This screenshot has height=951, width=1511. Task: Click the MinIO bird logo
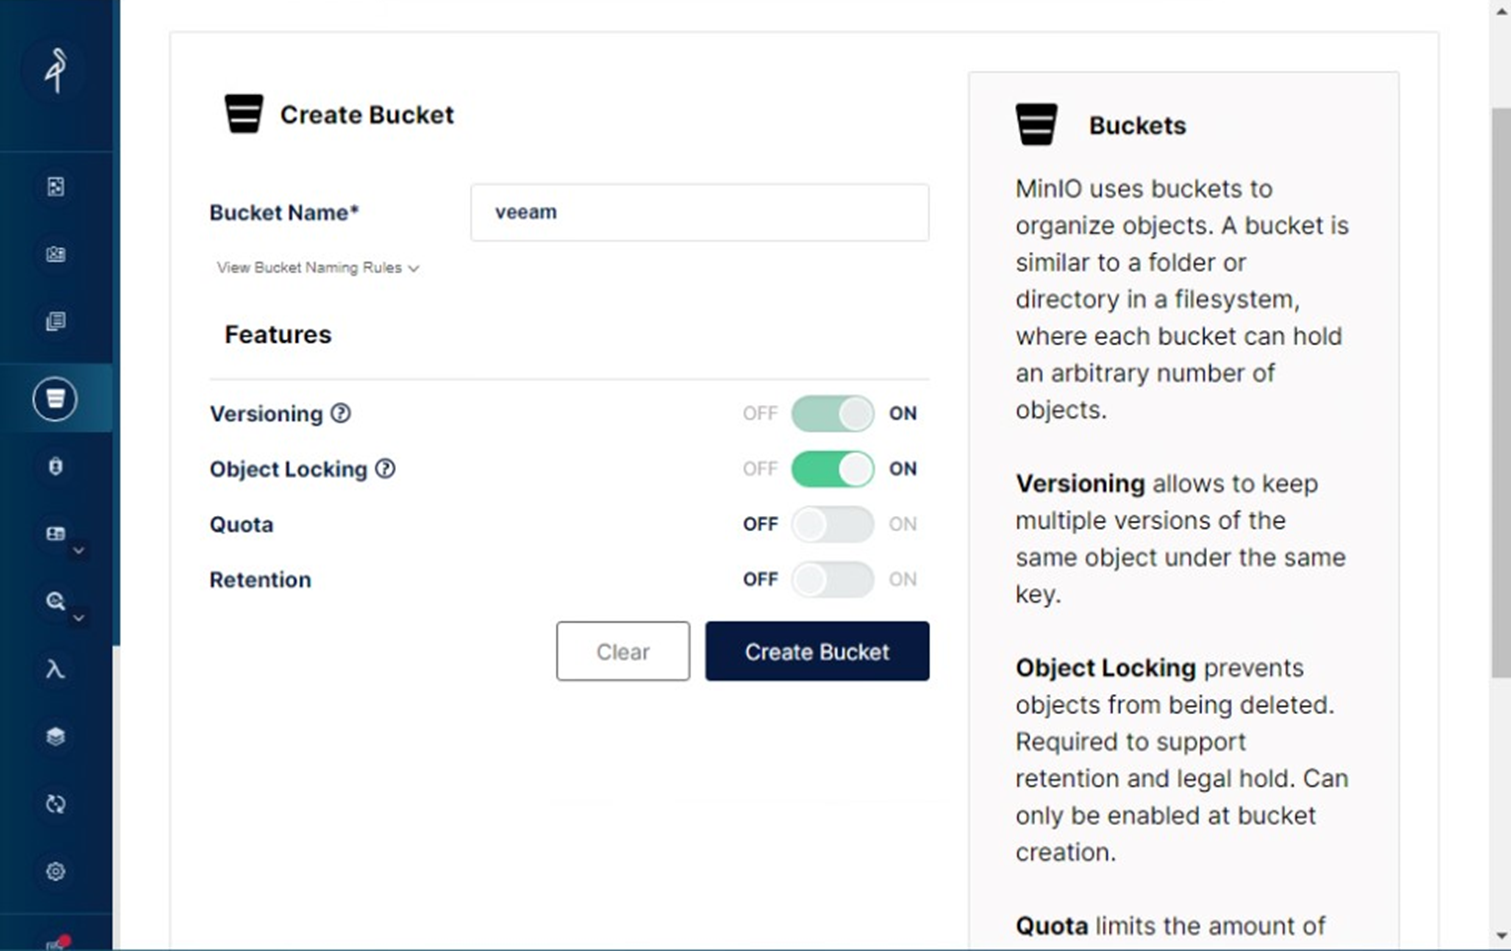(56, 70)
